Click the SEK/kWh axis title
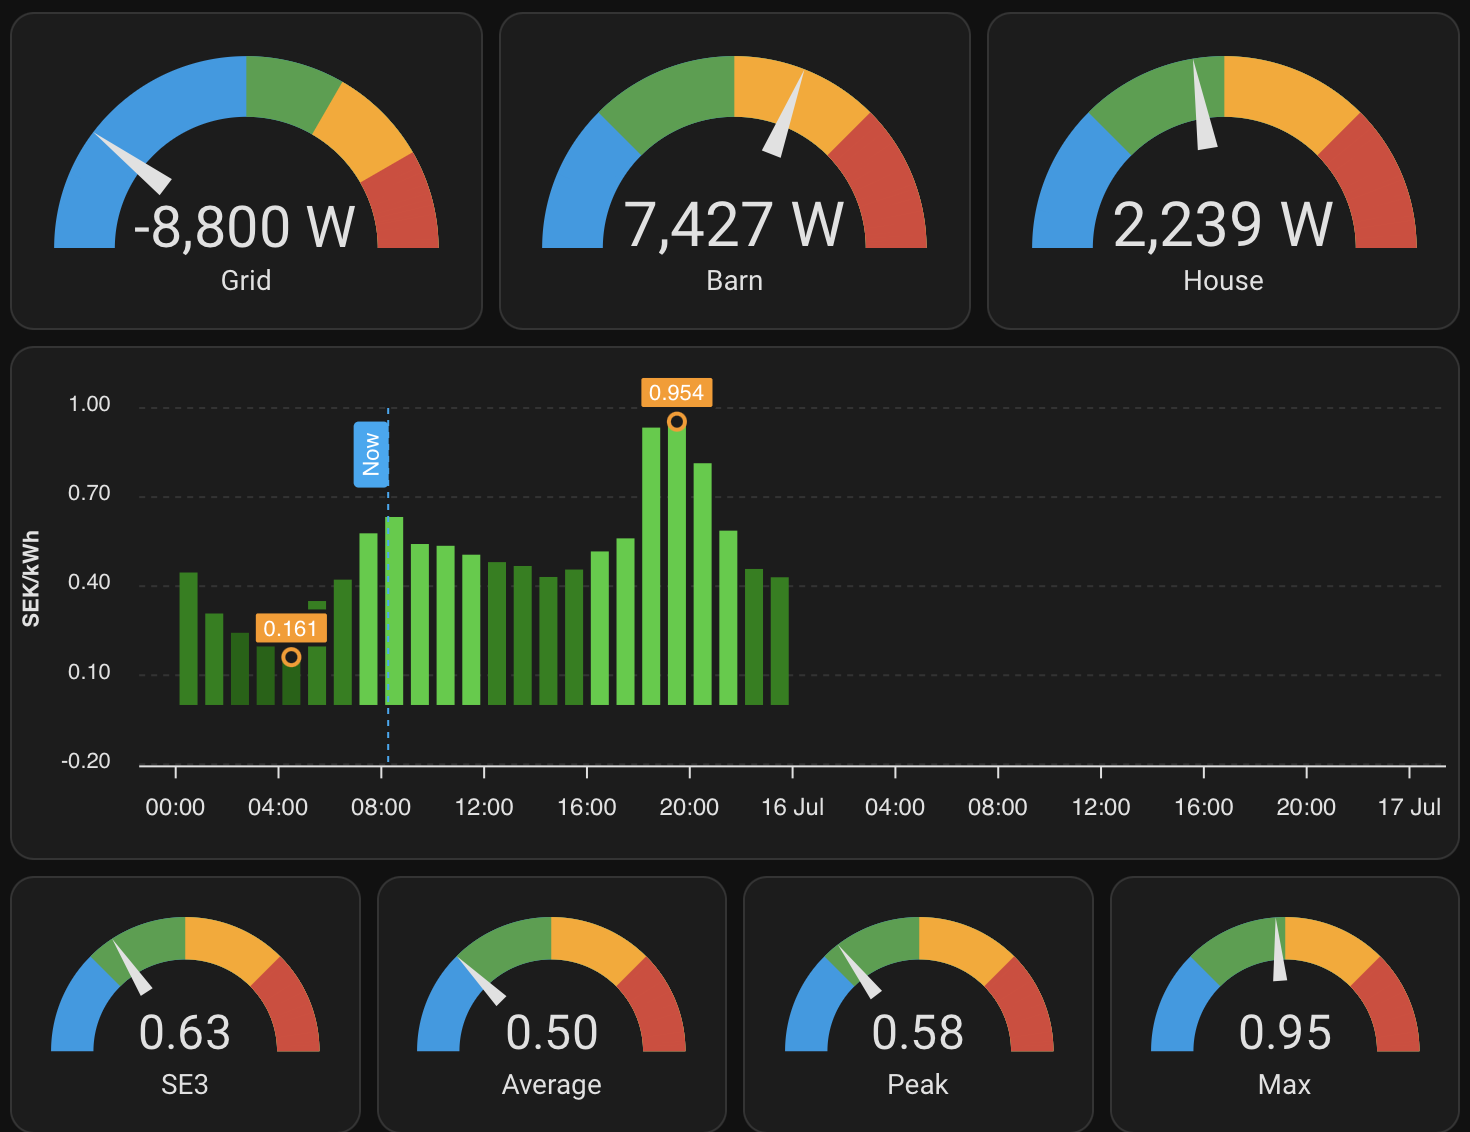 click(x=31, y=579)
